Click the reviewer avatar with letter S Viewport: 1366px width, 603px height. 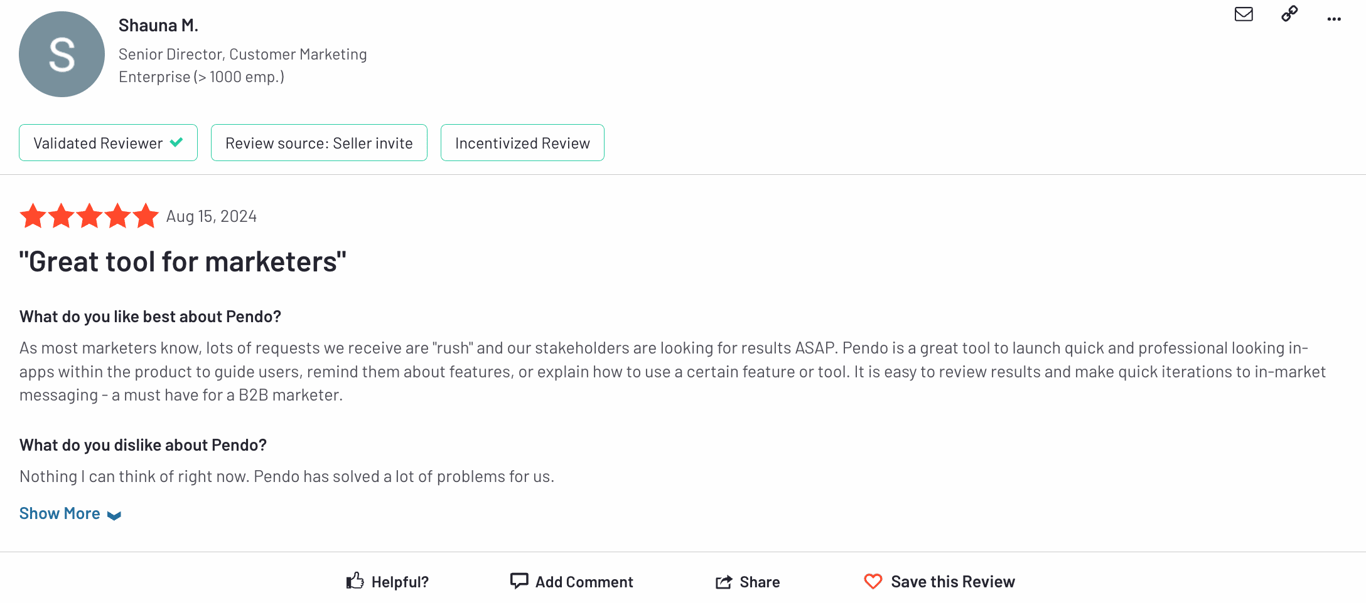[62, 55]
